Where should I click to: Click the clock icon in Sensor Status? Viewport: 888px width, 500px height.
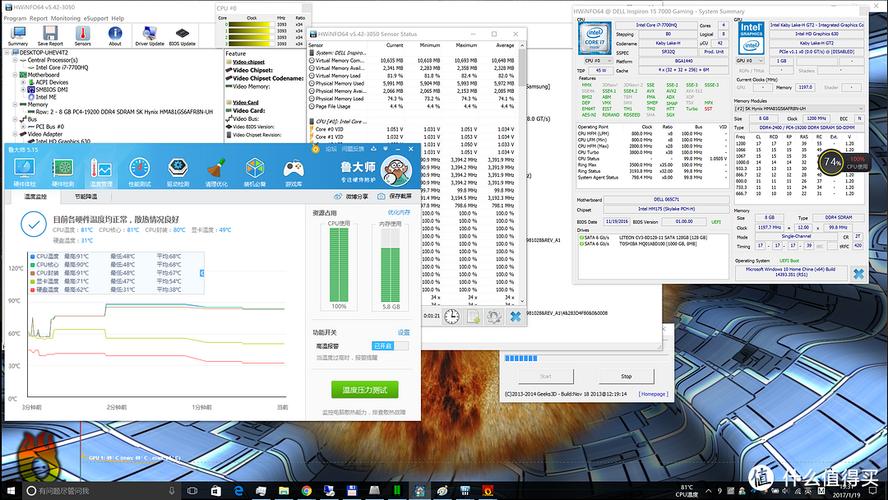pos(451,316)
